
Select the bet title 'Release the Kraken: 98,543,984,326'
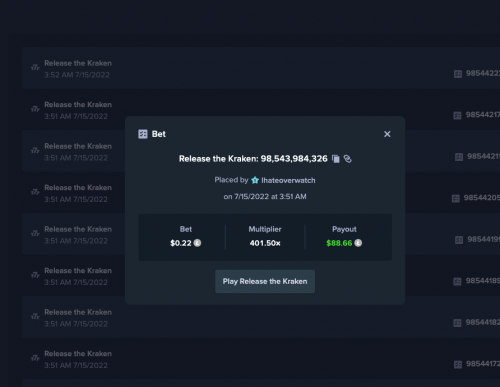coord(253,159)
